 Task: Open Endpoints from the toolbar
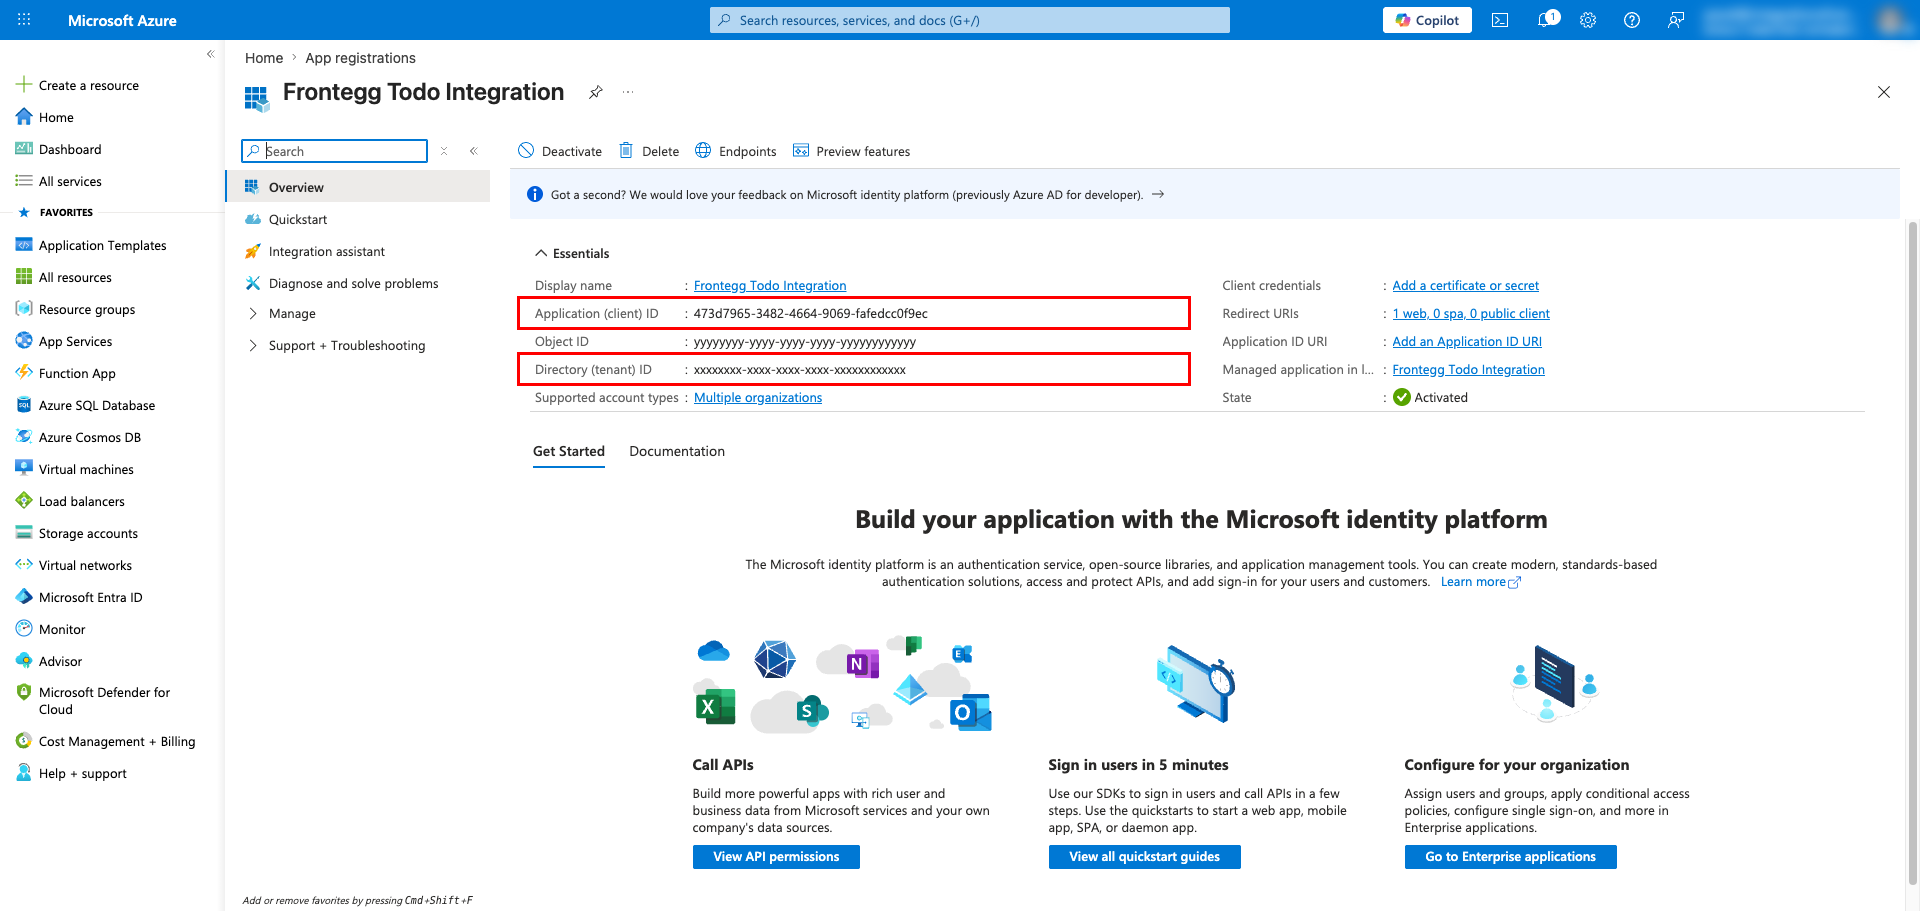coord(736,151)
